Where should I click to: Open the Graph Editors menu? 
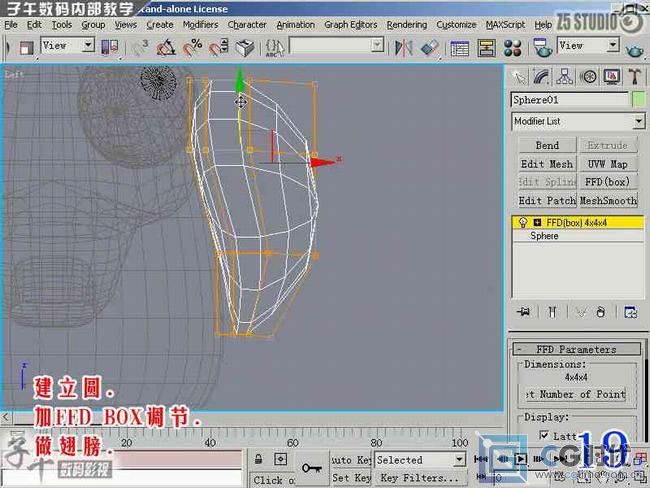(351, 25)
